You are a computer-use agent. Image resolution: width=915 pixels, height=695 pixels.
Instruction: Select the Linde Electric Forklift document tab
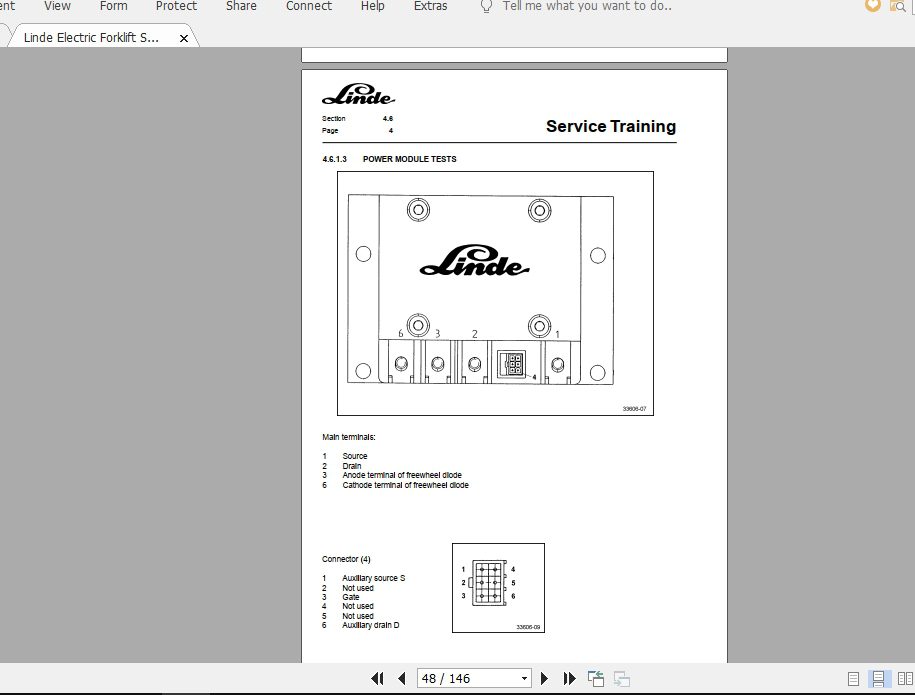(x=91, y=37)
